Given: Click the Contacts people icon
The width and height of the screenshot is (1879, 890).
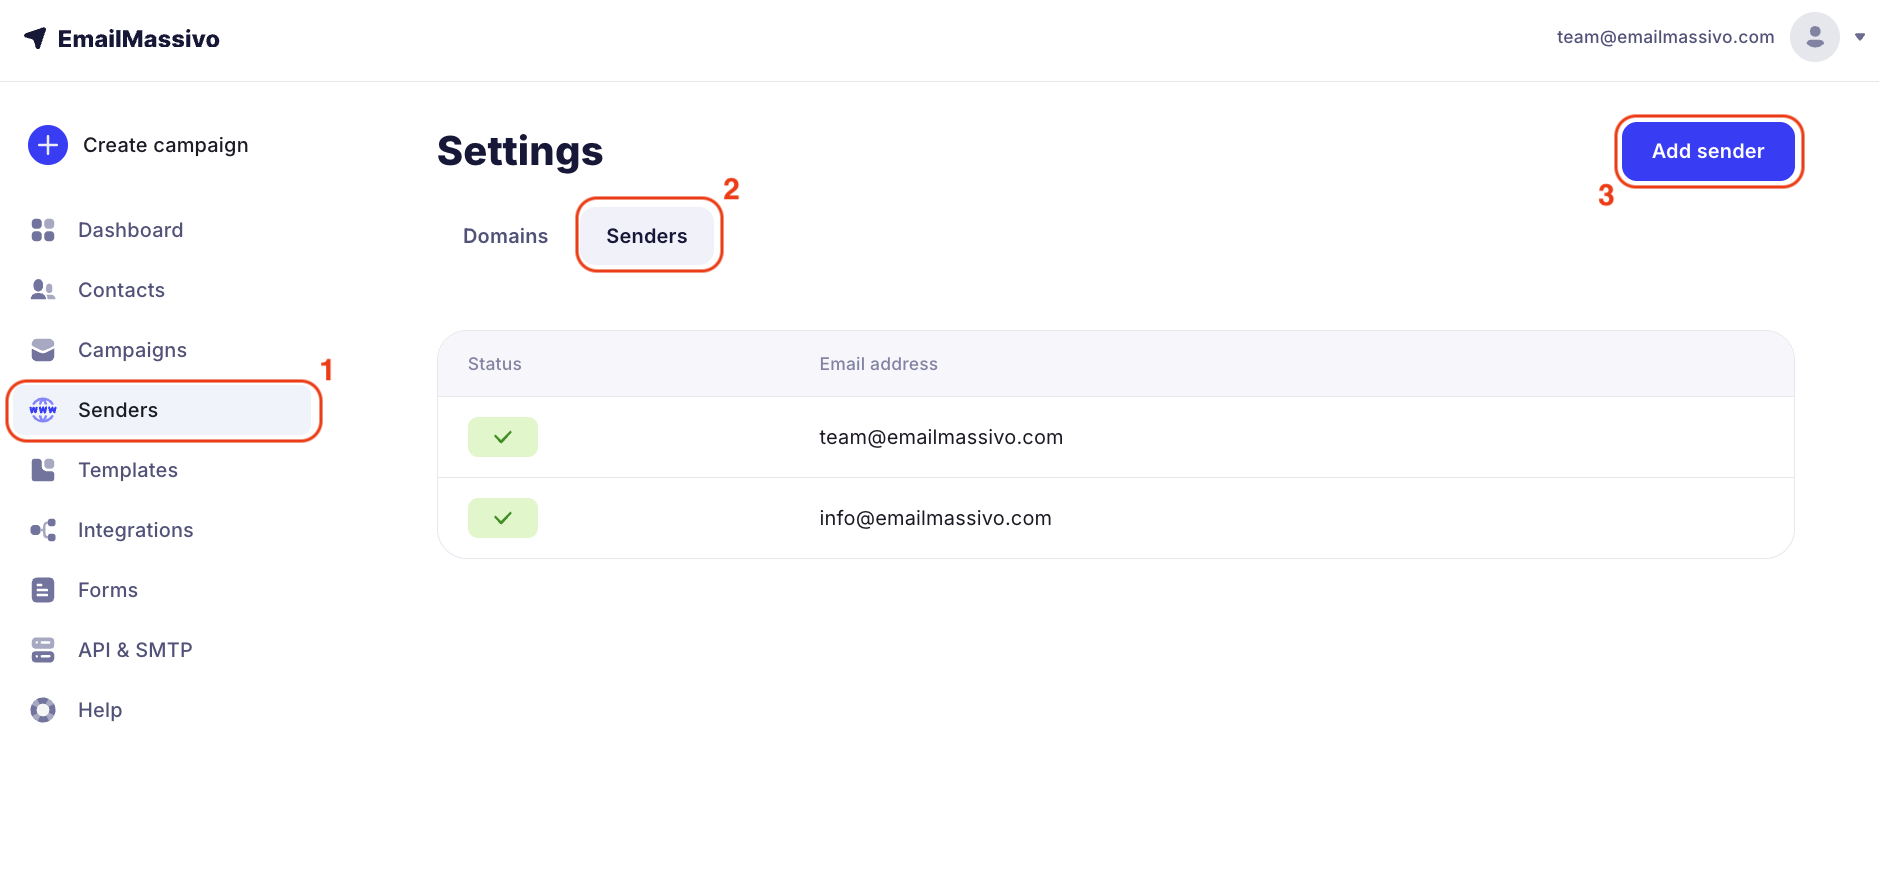Looking at the screenshot, I should point(43,290).
